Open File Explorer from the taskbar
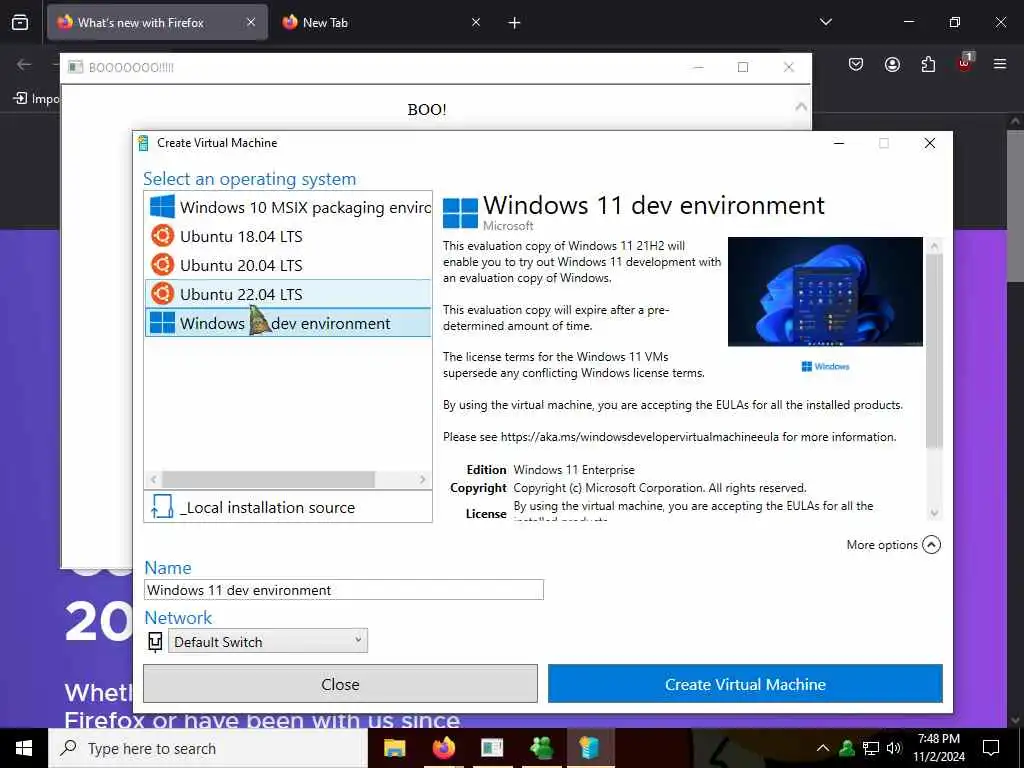 click(x=394, y=748)
